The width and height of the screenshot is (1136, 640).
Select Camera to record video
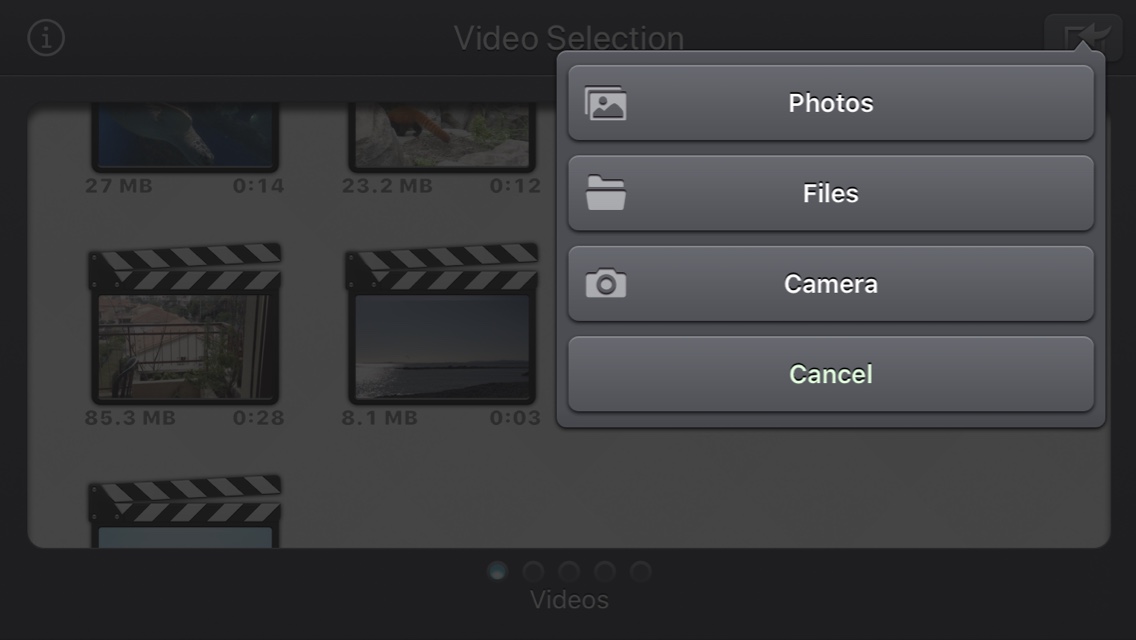(x=831, y=283)
